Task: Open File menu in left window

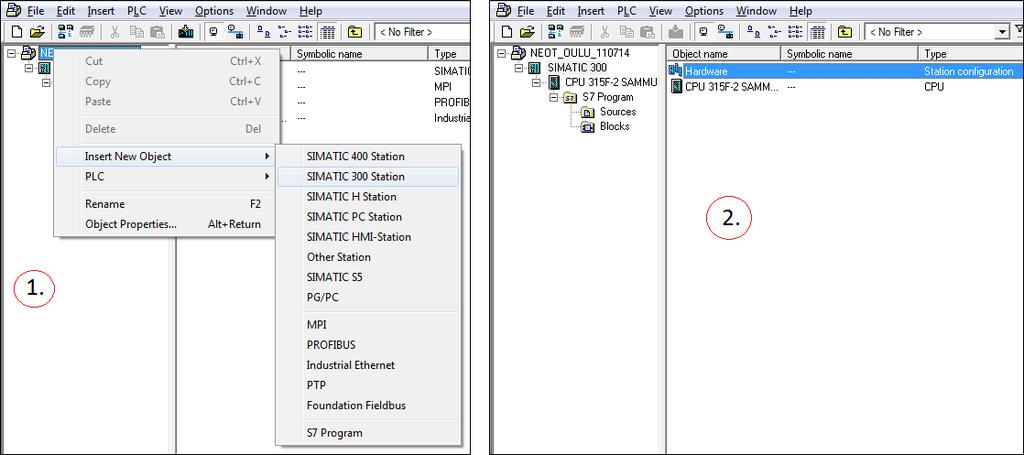Action: tap(35, 11)
